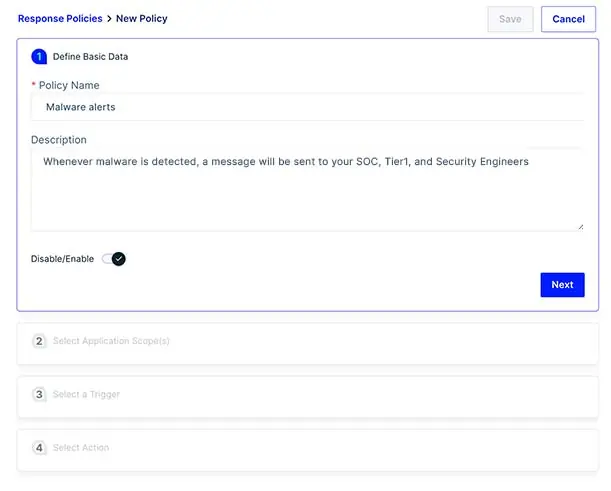Click the greyed-out Save button

(510, 19)
